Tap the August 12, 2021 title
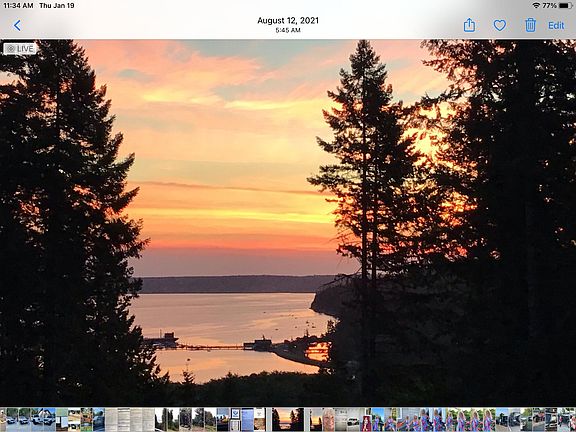 (288, 21)
